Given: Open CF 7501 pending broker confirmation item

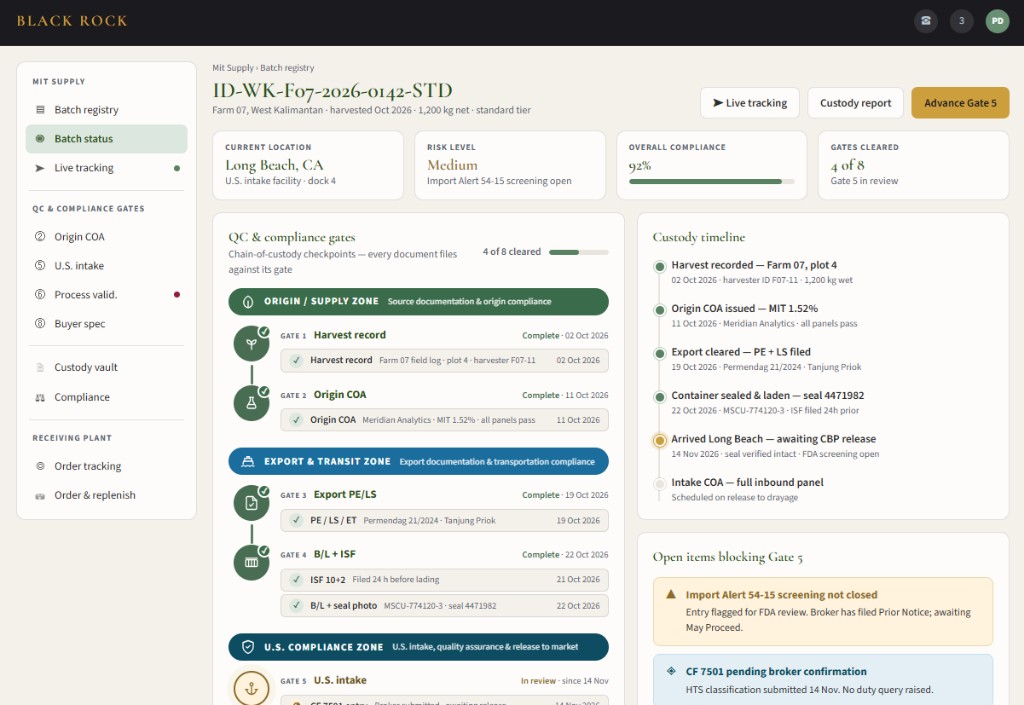Looking at the screenshot, I should click(823, 680).
